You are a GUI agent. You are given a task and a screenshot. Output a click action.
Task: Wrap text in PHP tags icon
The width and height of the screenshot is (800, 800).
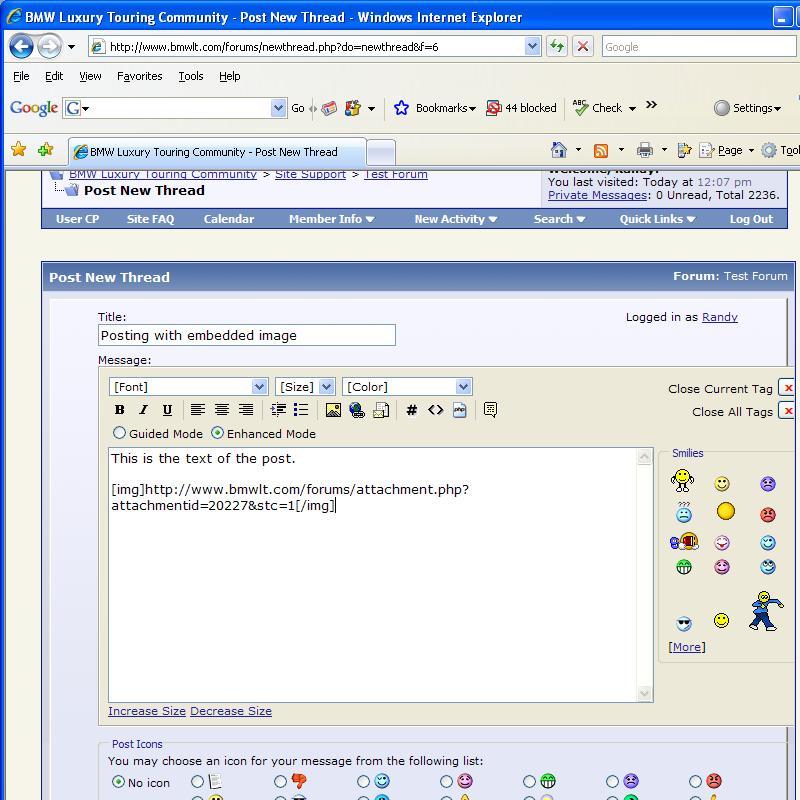tap(460, 410)
